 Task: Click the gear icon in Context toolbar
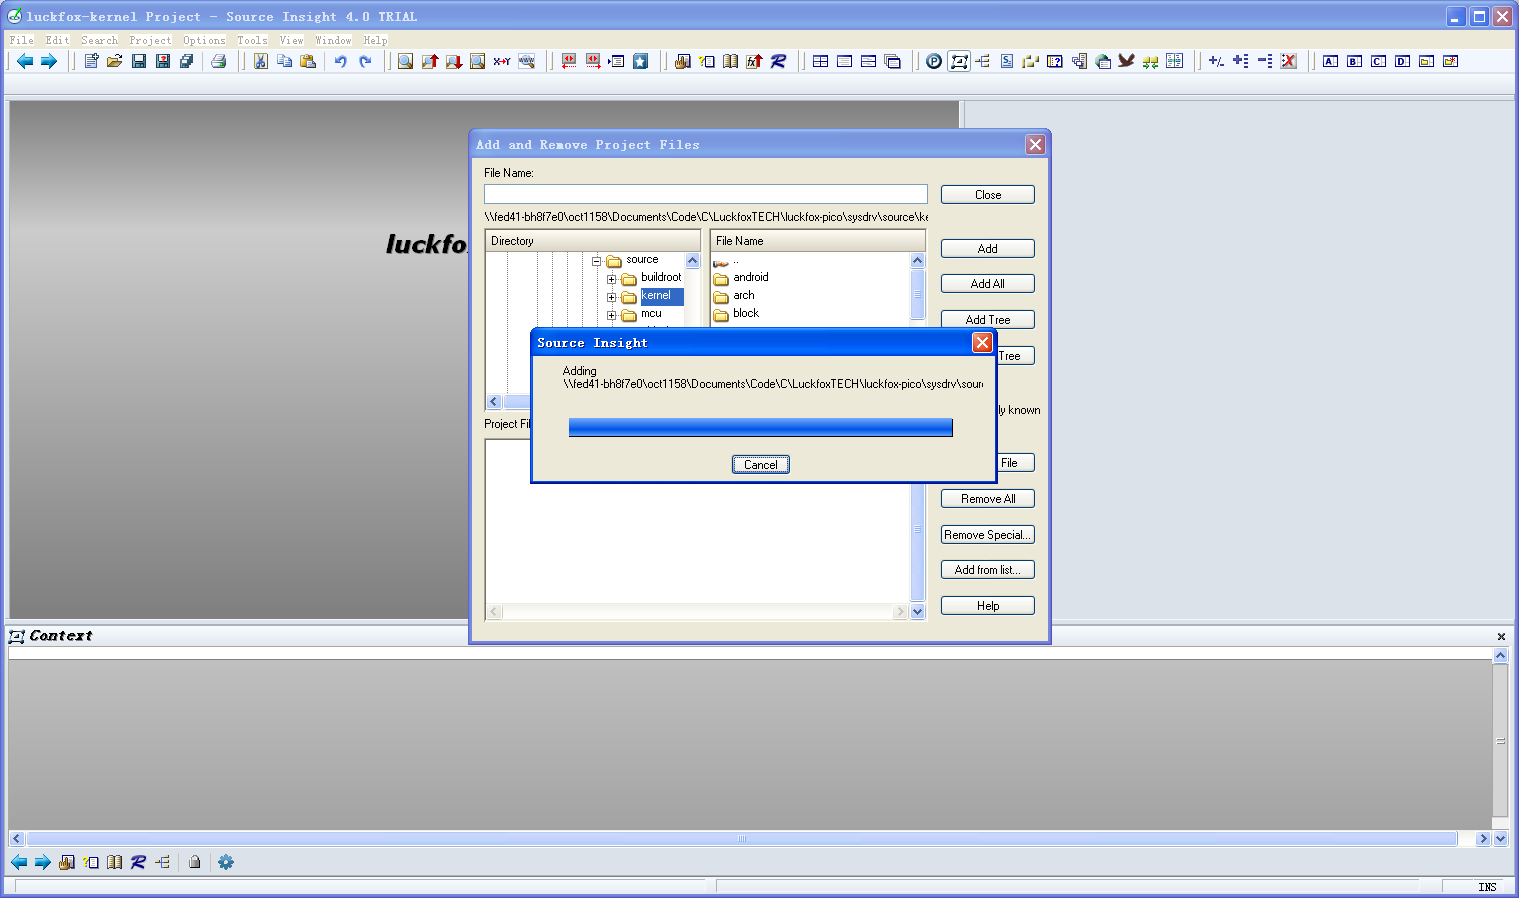tap(226, 862)
